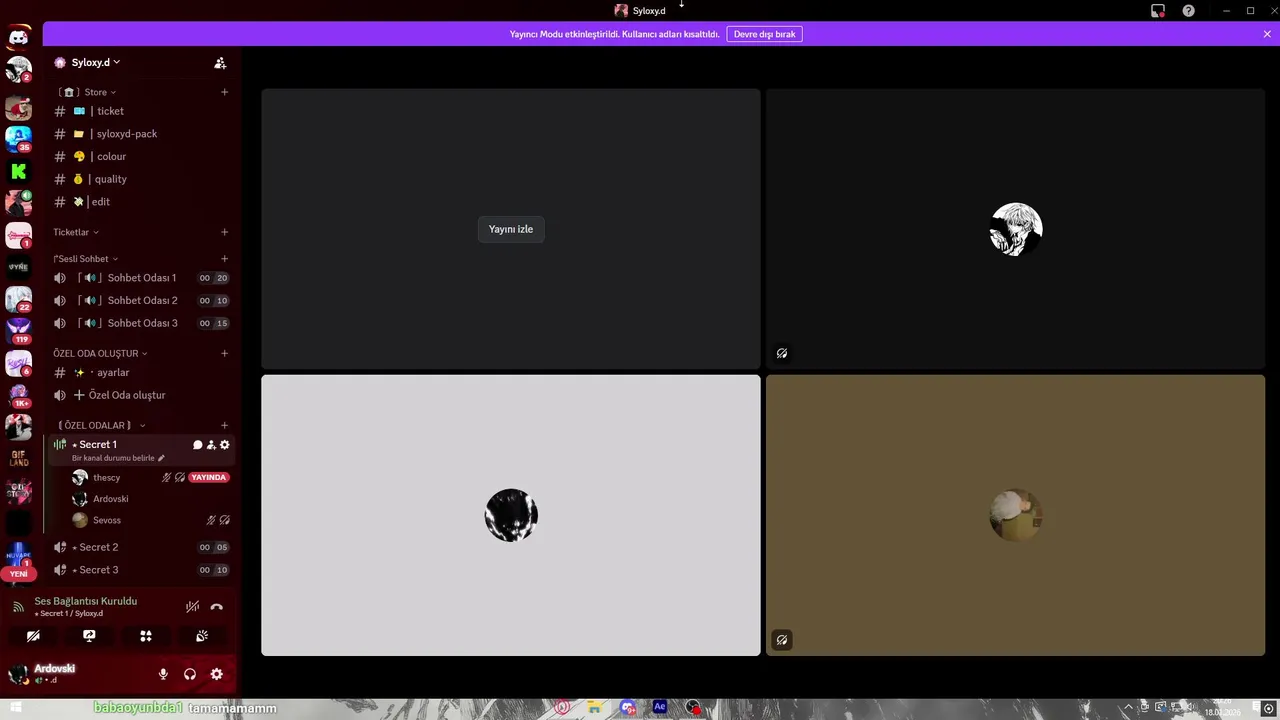Click the voice connection signal icon

point(18,607)
